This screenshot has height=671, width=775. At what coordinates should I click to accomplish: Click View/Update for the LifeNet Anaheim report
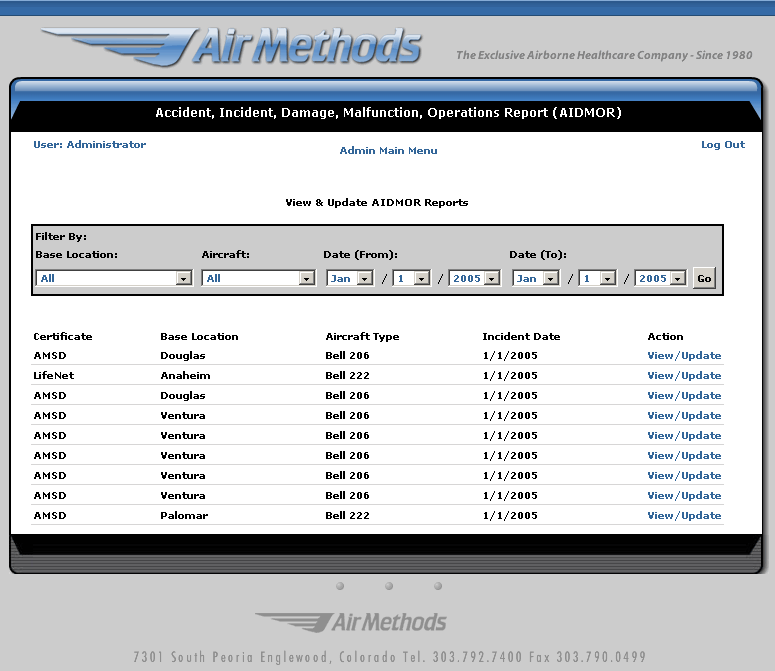pyautogui.click(x=684, y=376)
